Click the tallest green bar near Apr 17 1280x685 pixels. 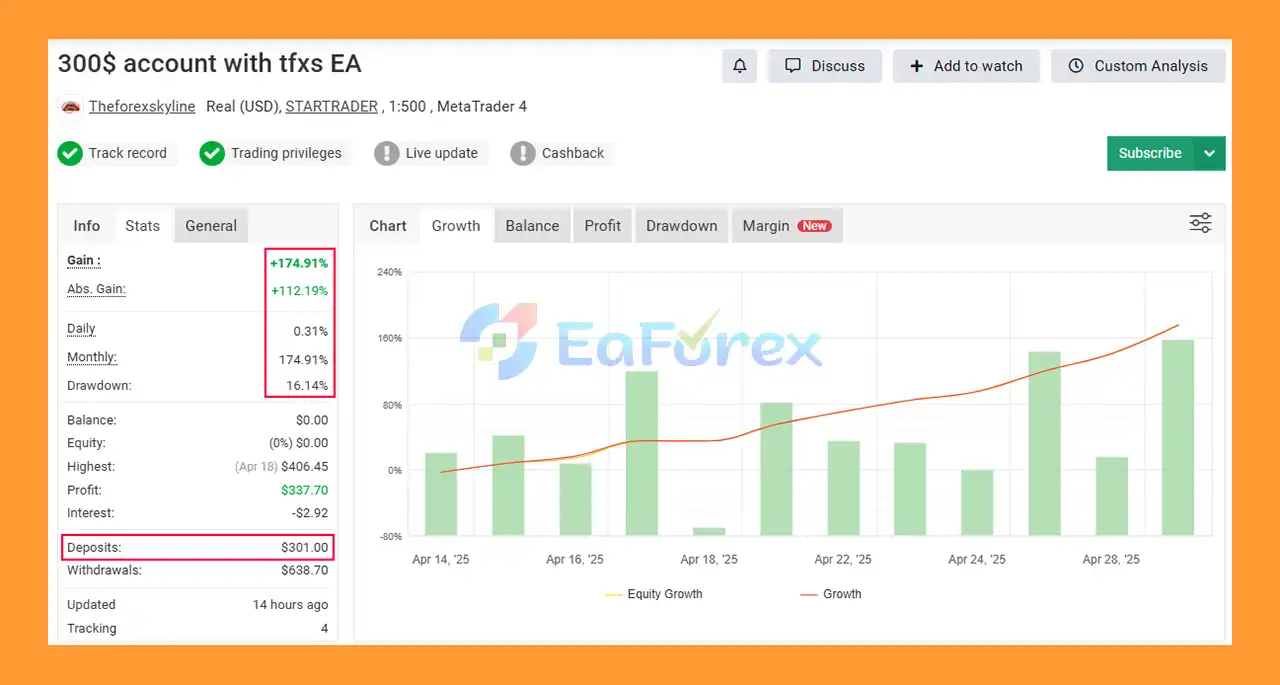pos(642,452)
